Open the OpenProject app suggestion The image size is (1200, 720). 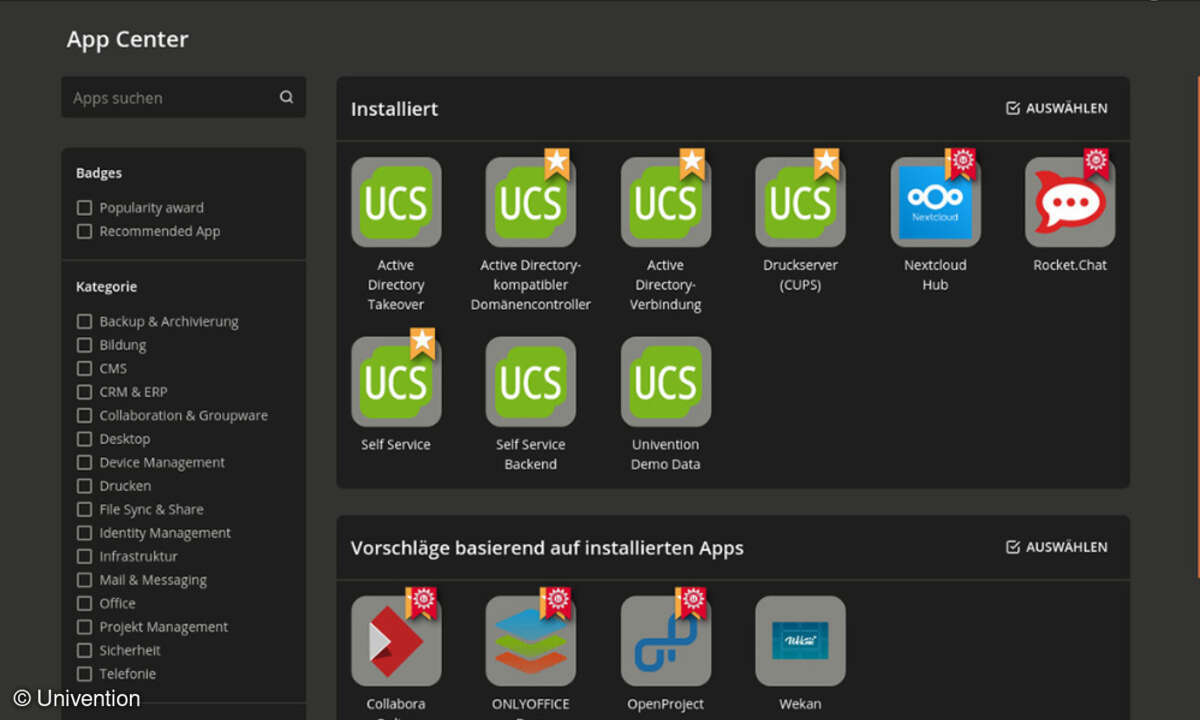pyautogui.click(x=666, y=641)
